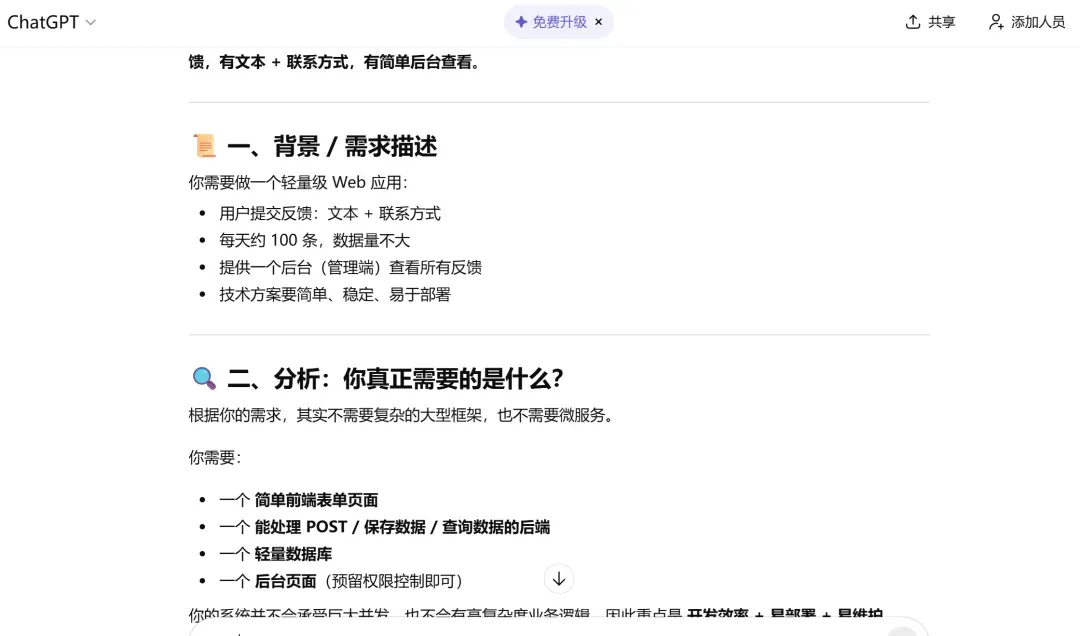Image resolution: width=1080 pixels, height=636 pixels.
Task: Click the share upload icon
Action: click(x=912, y=22)
